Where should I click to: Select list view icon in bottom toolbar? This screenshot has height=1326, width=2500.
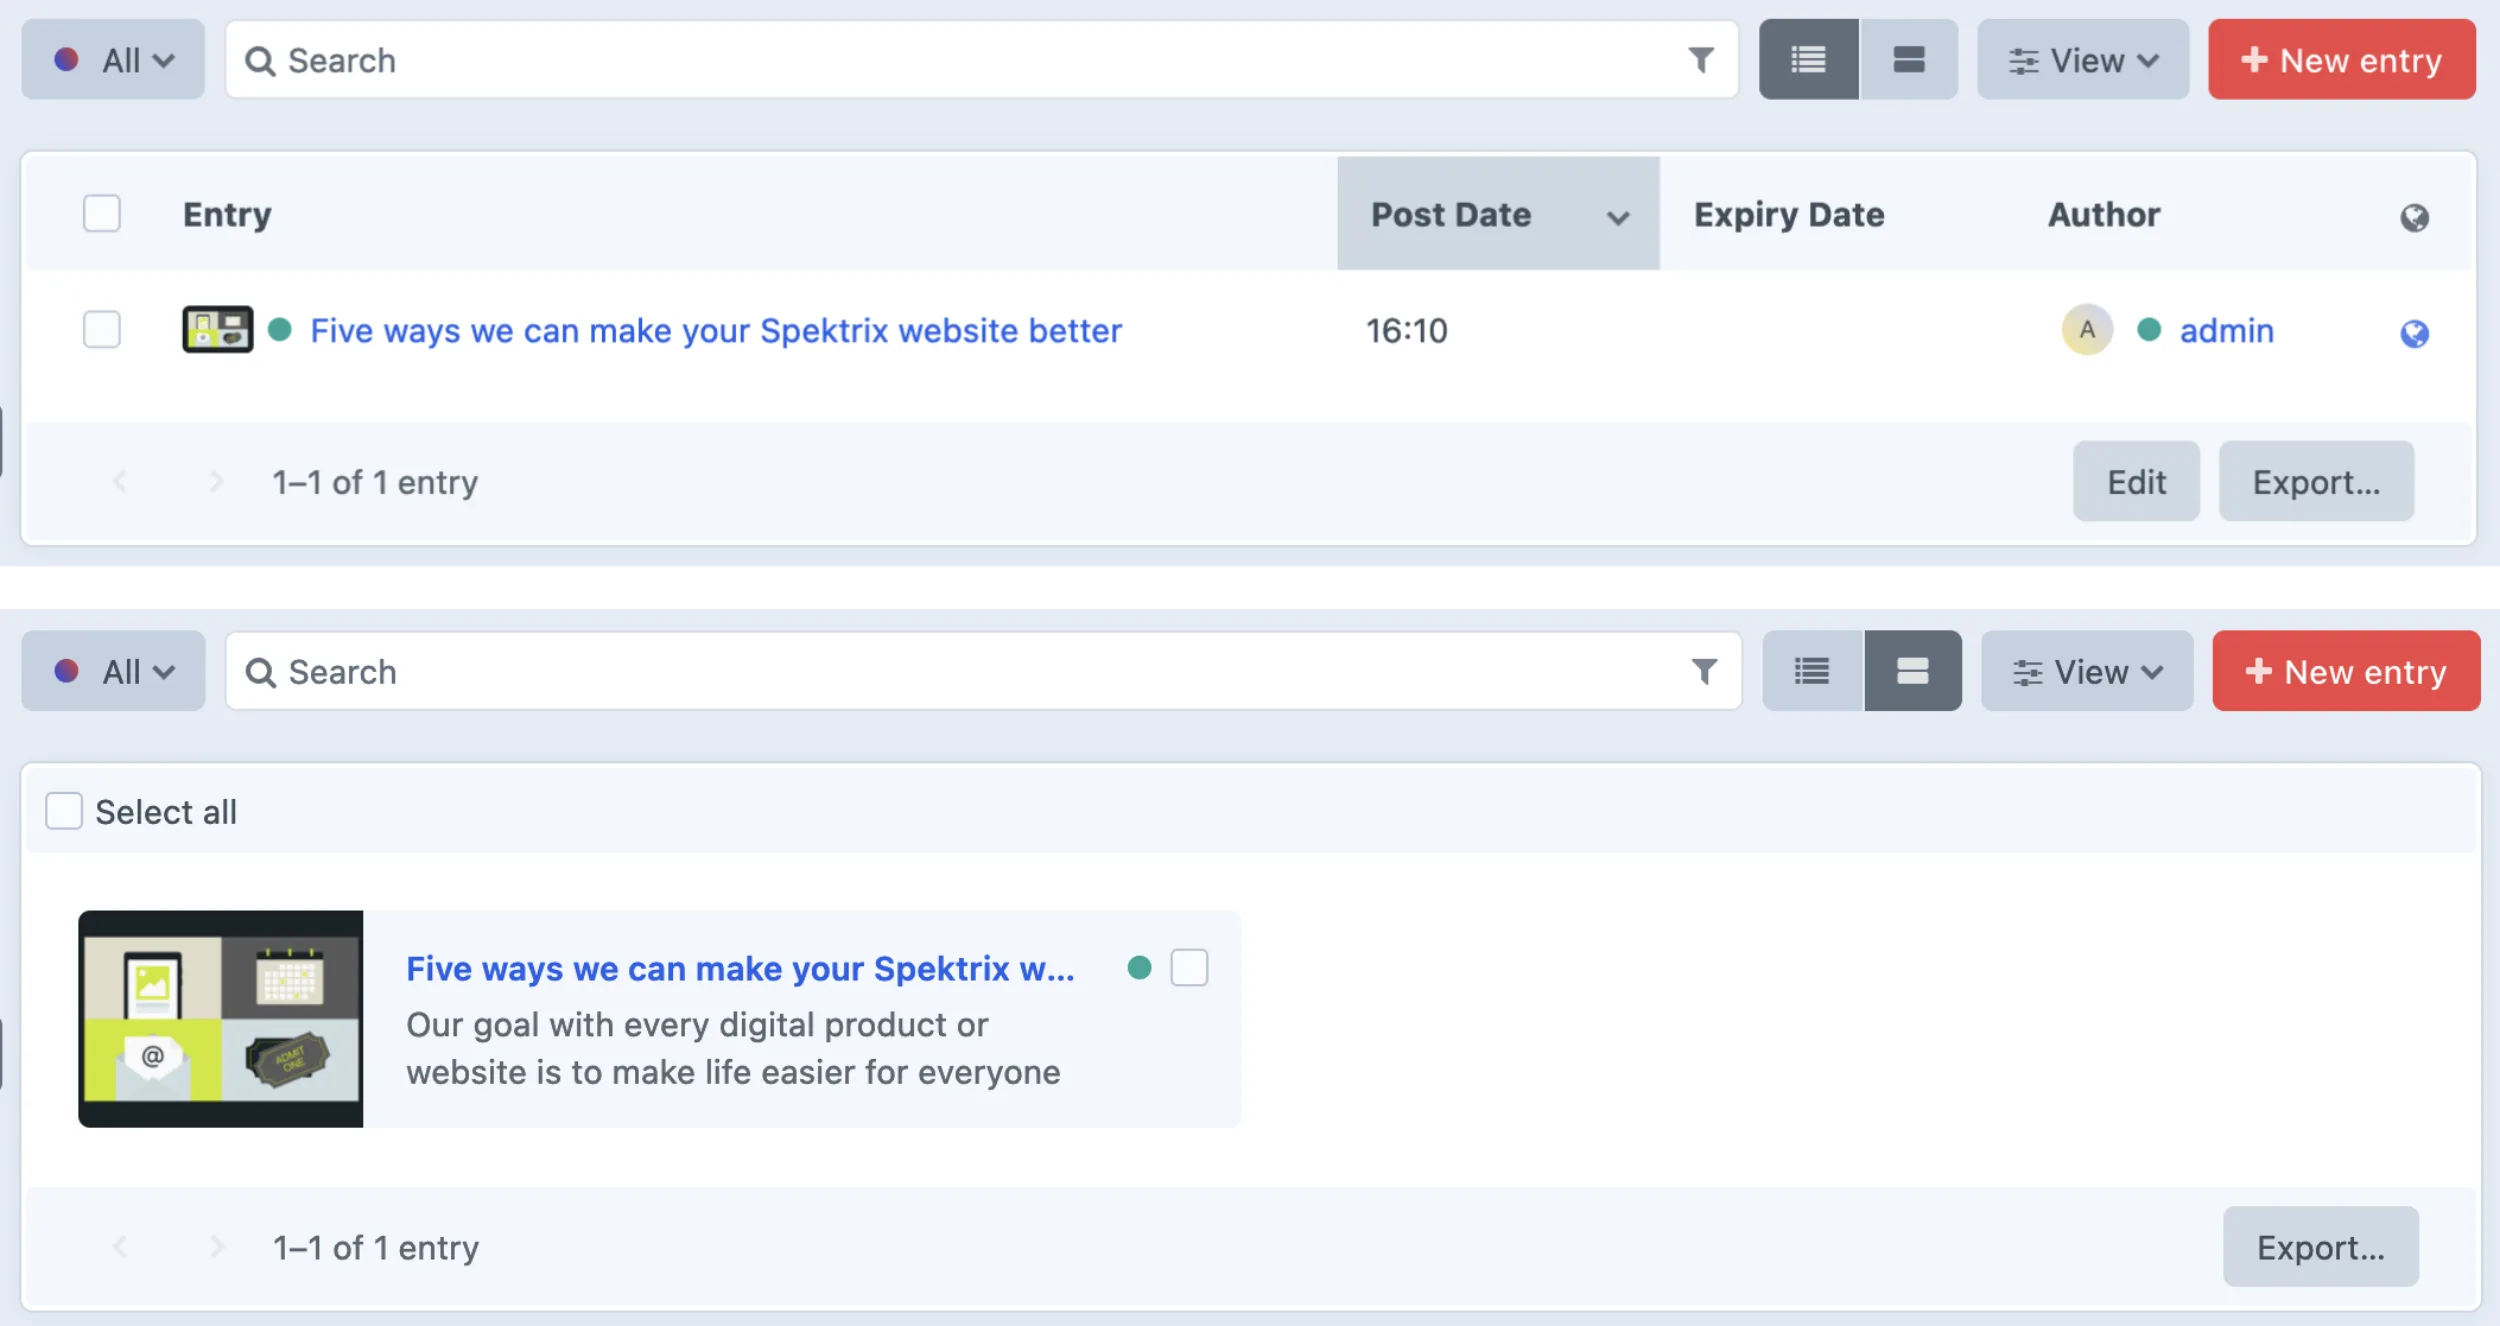pos(1812,671)
